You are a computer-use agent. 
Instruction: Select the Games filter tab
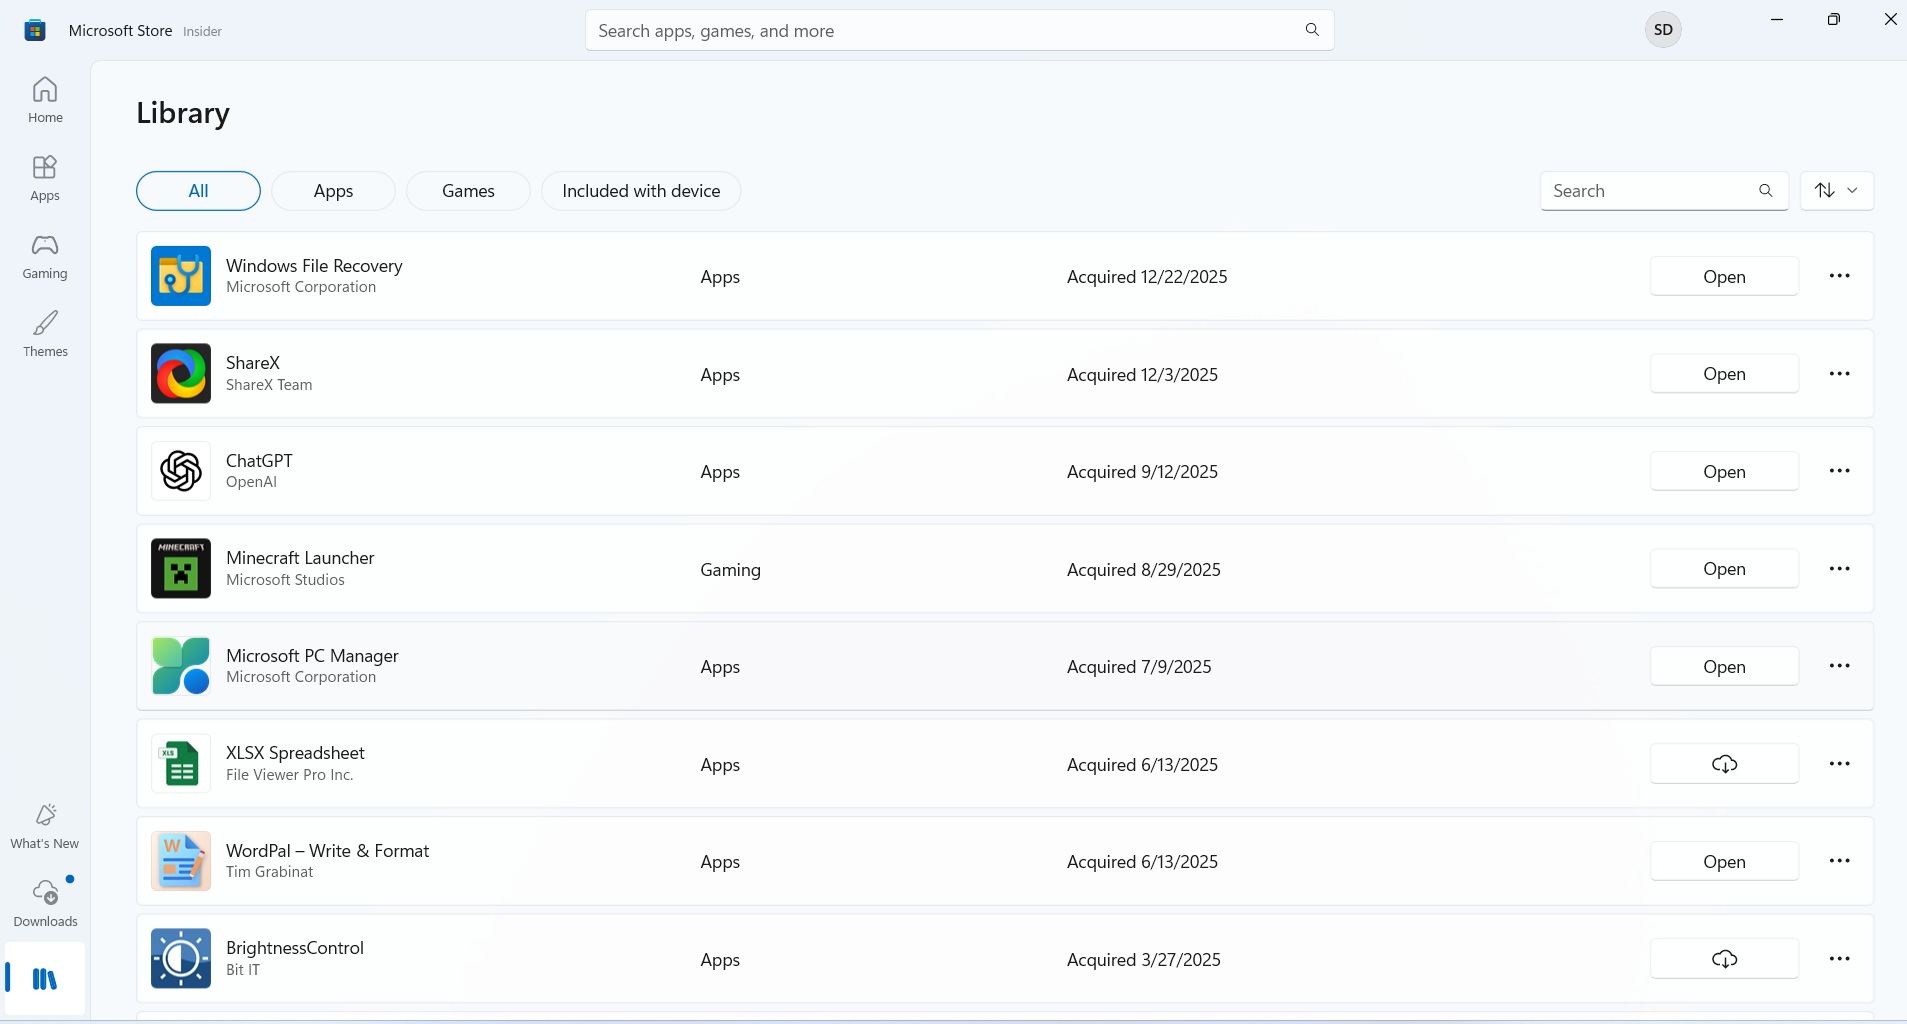[x=468, y=191]
